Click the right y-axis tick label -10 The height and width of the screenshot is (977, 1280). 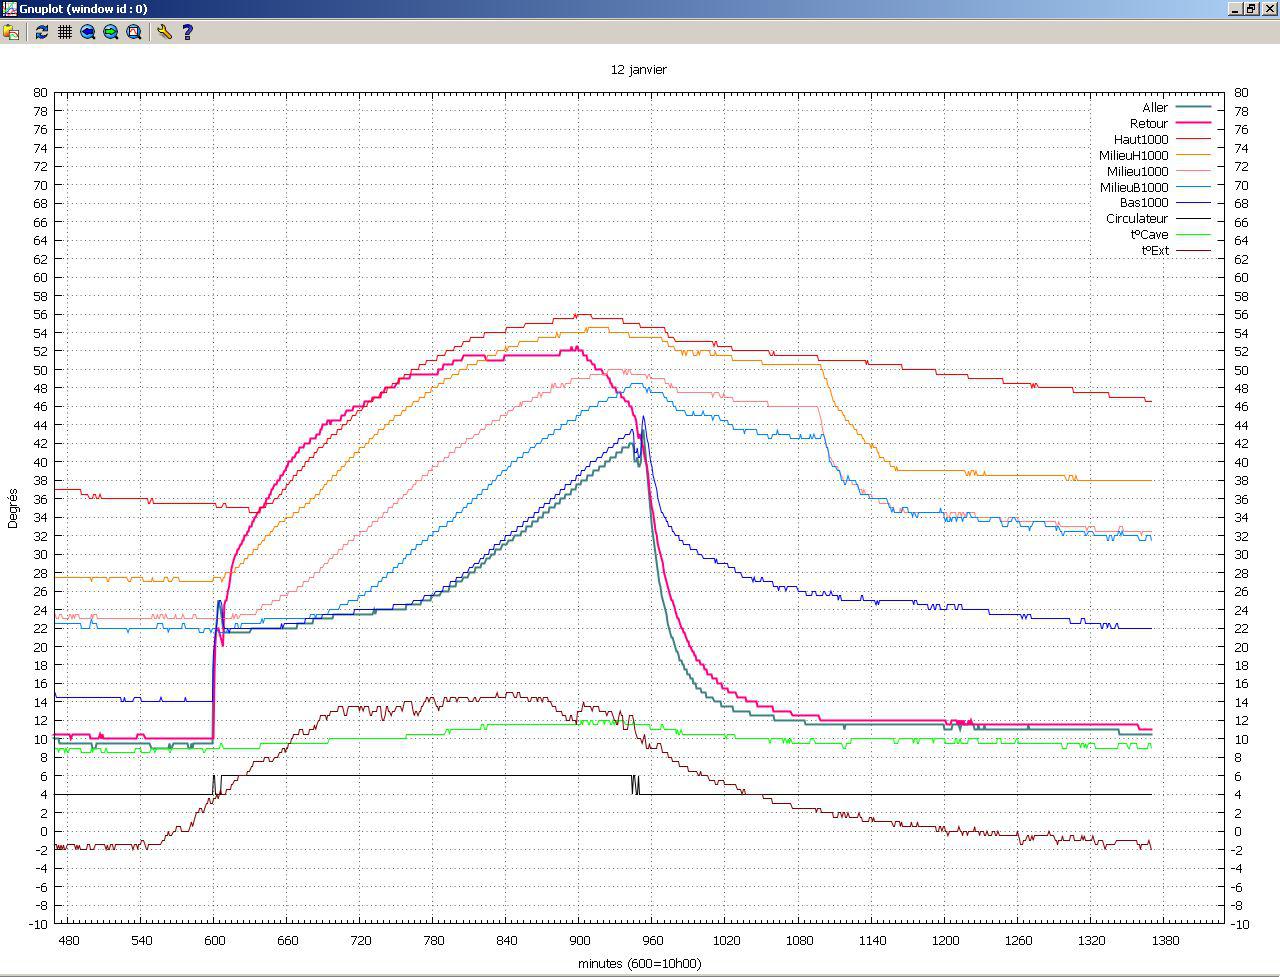[1243, 925]
